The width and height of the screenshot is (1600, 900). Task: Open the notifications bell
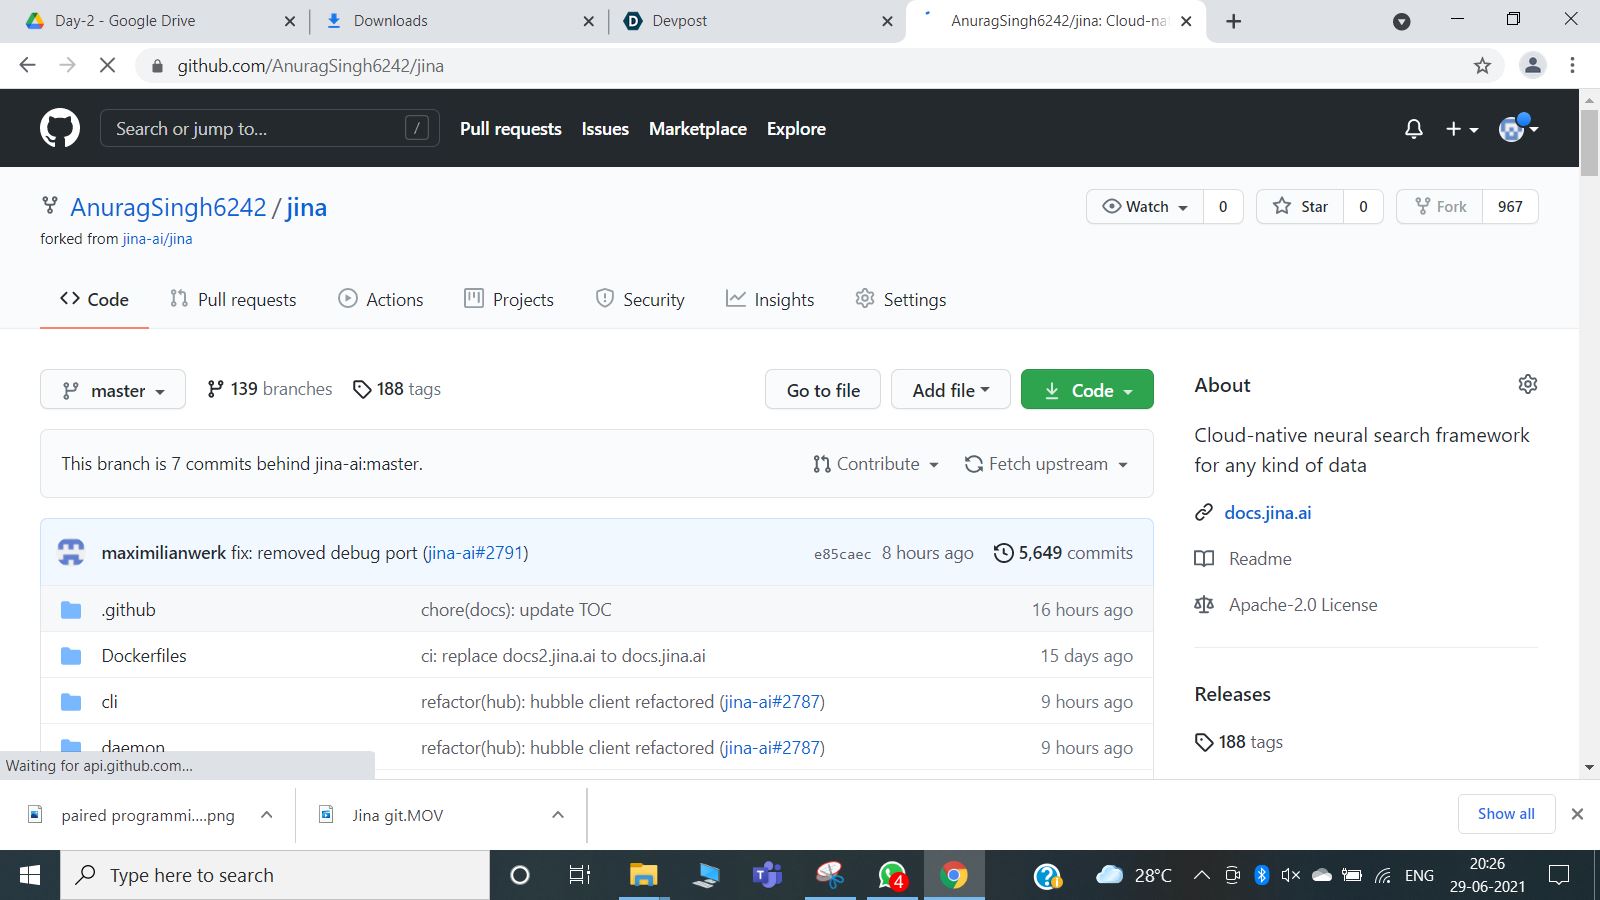(x=1414, y=129)
